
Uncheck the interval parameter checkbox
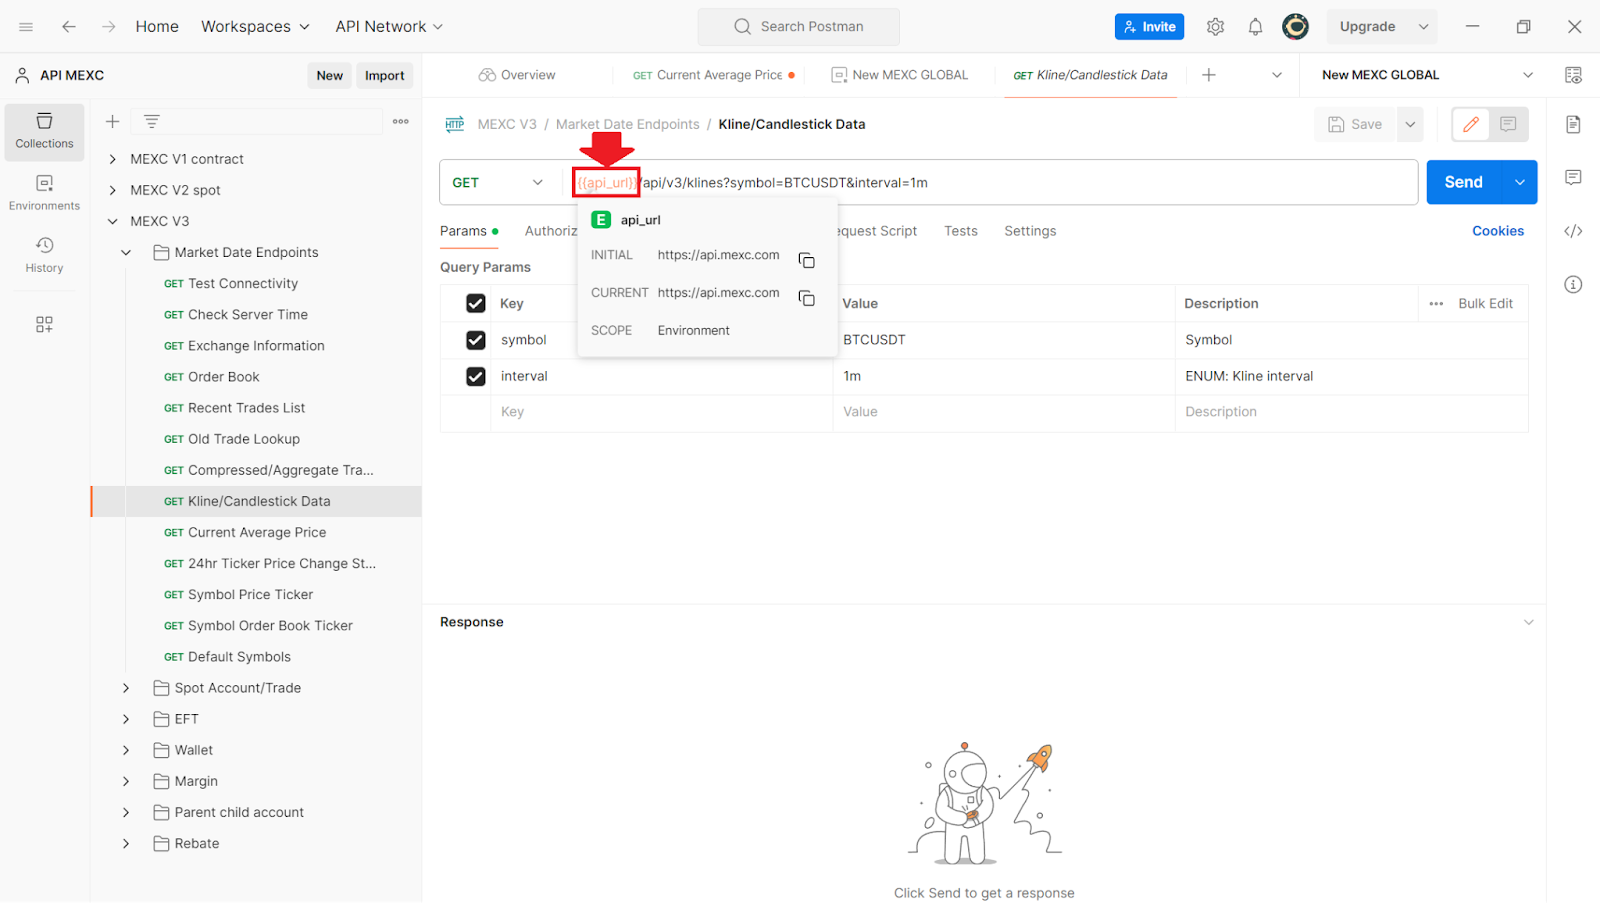point(476,376)
